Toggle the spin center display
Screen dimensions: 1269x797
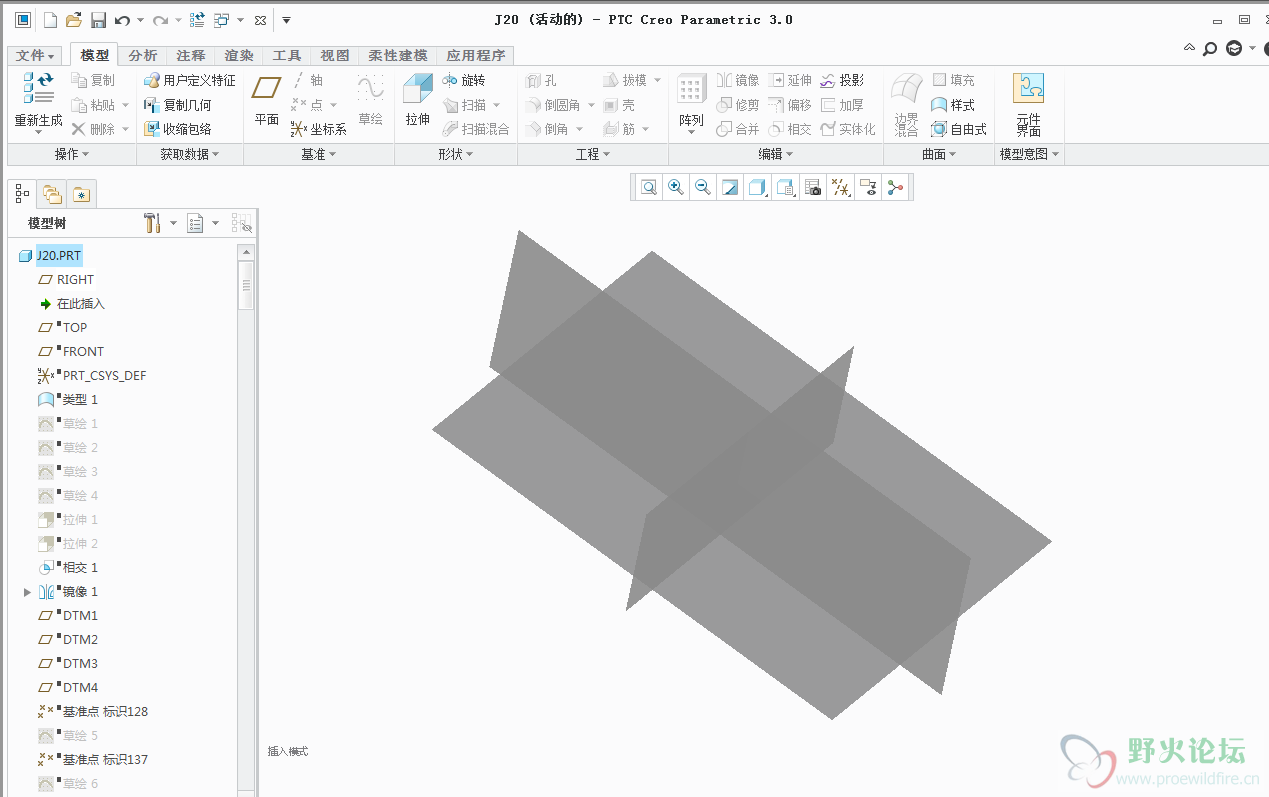[x=895, y=187]
